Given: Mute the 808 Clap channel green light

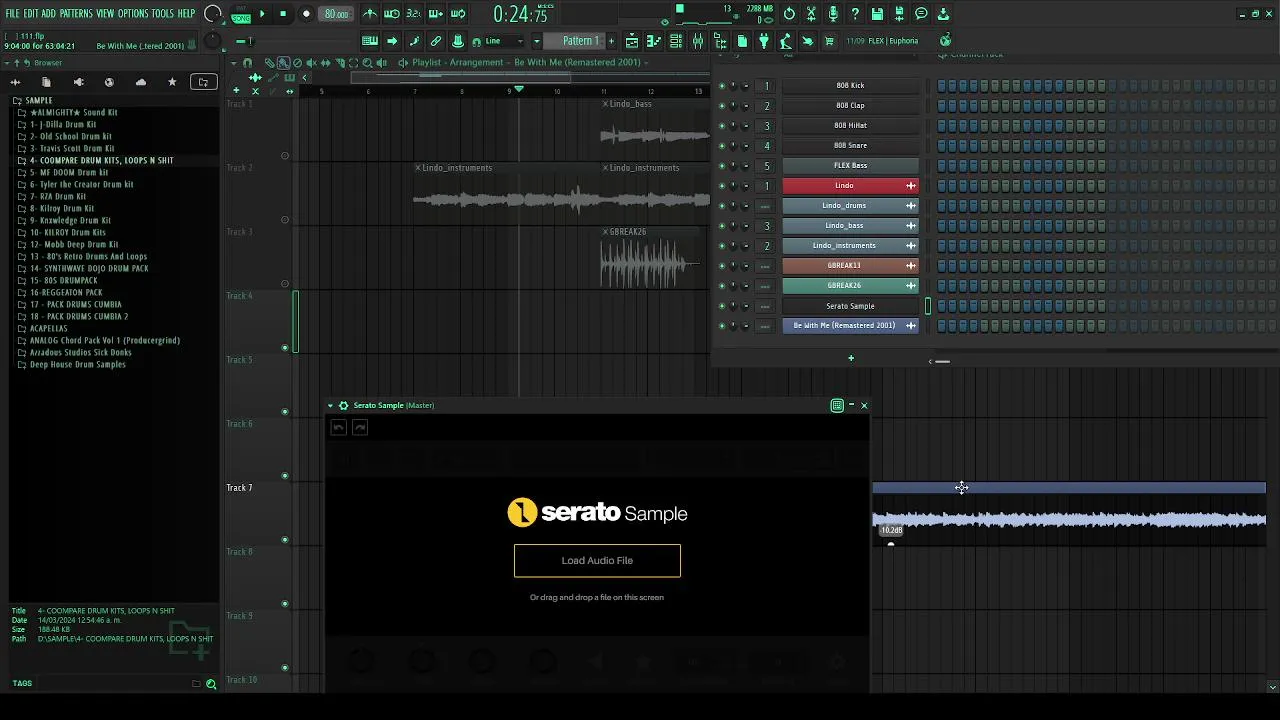Looking at the screenshot, I should pos(722,106).
